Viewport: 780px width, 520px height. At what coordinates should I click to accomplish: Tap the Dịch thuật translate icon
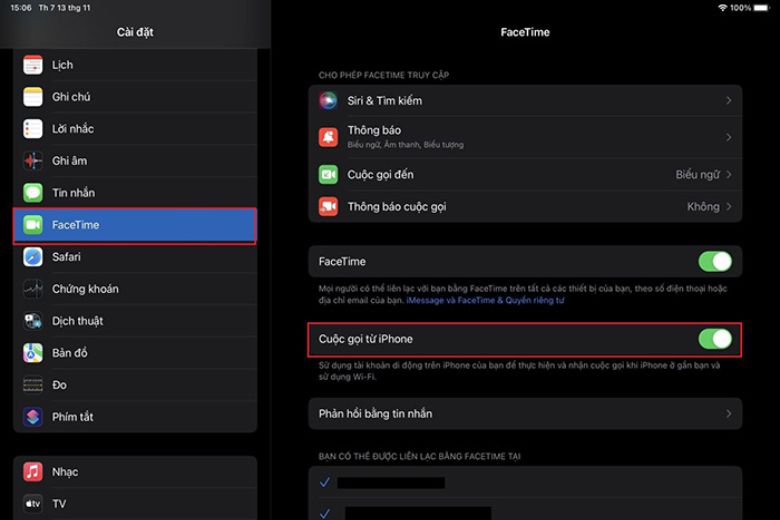click(33, 321)
